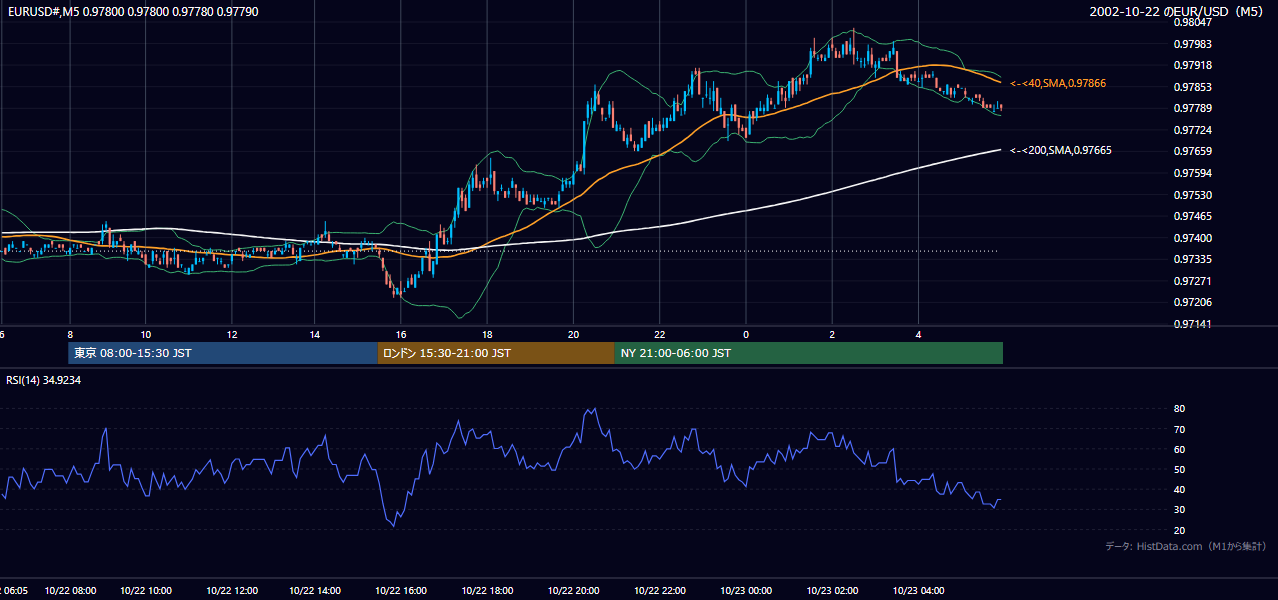Select the 200 SMA 0.97665 label

1060,150
